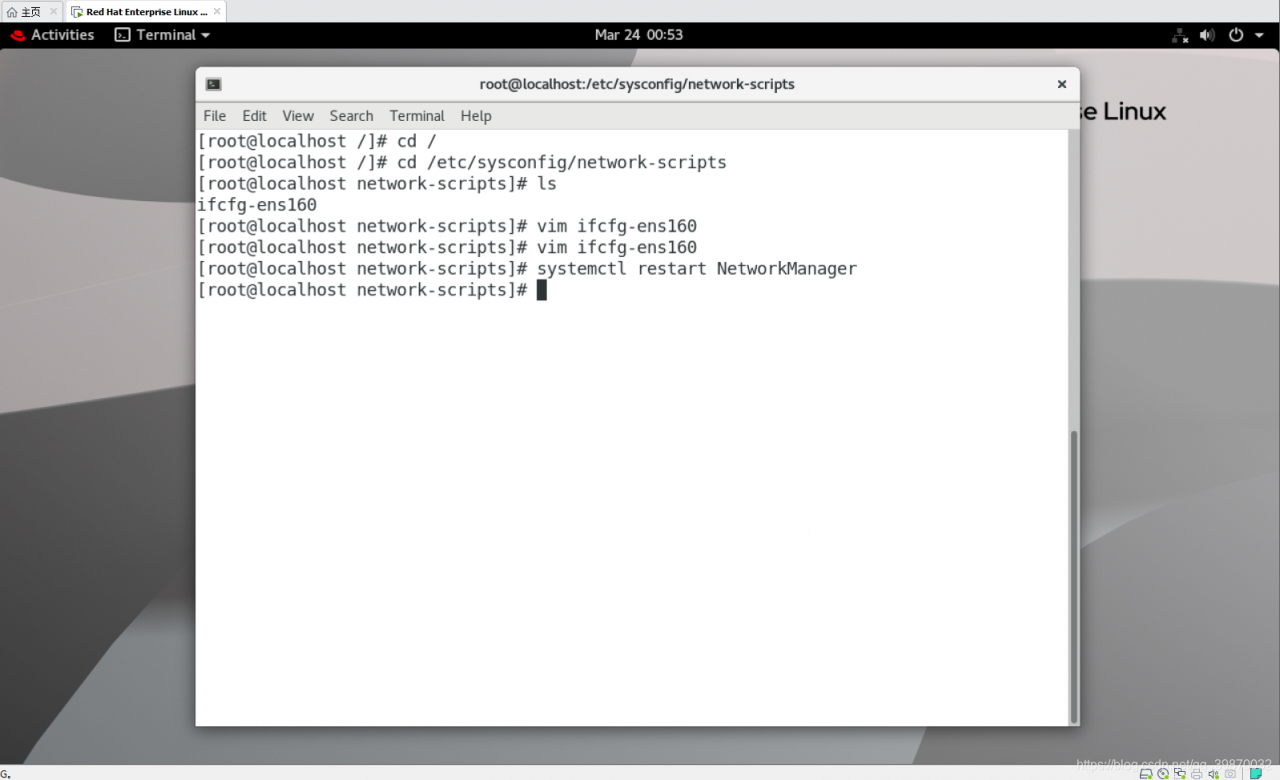Click the power icon in top bar
The height and width of the screenshot is (780, 1280).
tap(1236, 35)
